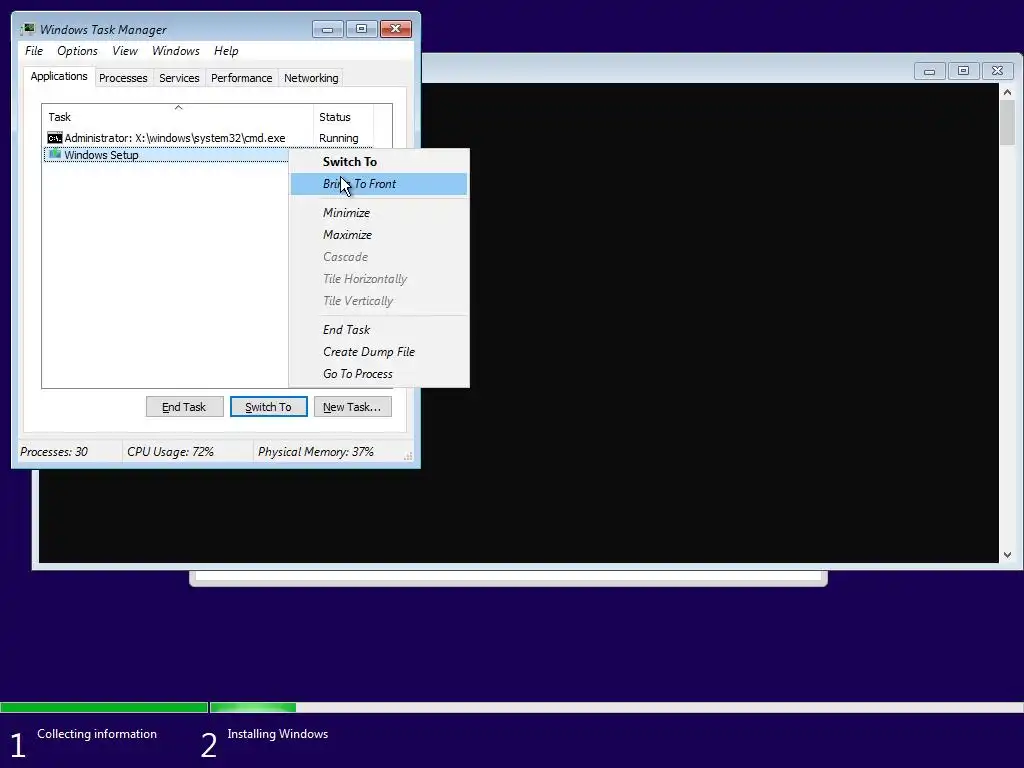Click the End Task button

[x=184, y=407]
